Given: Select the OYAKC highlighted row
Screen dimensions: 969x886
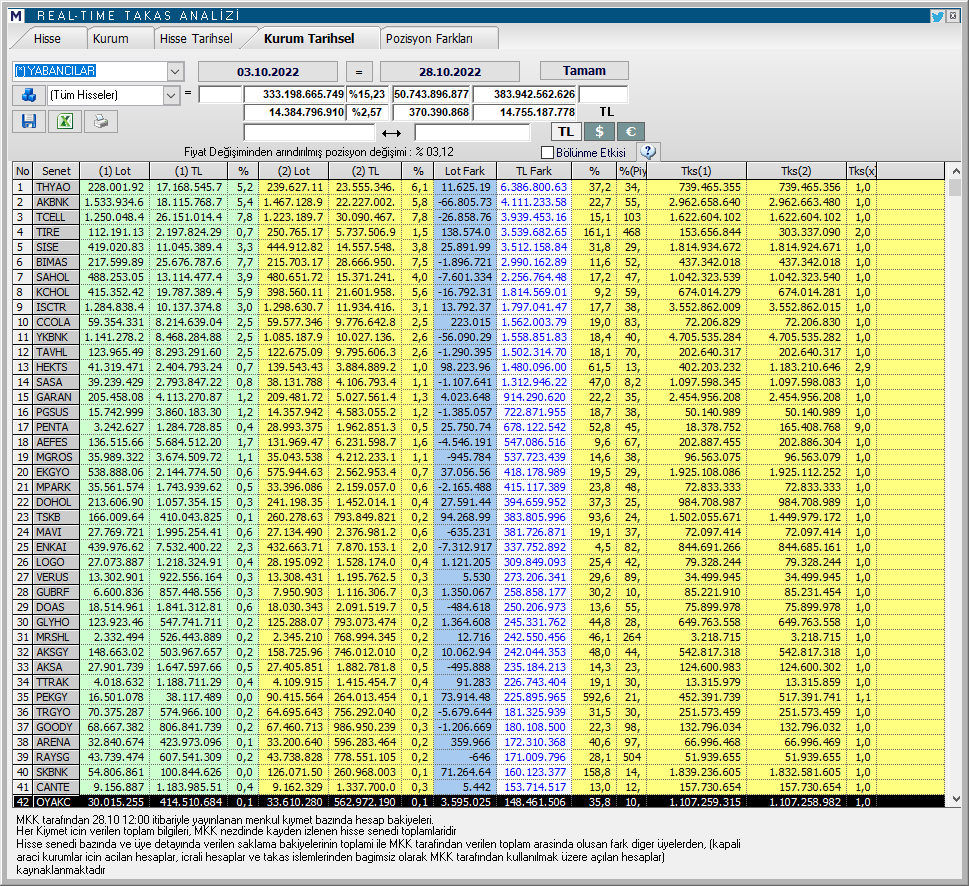Looking at the screenshot, I should click(x=478, y=802).
